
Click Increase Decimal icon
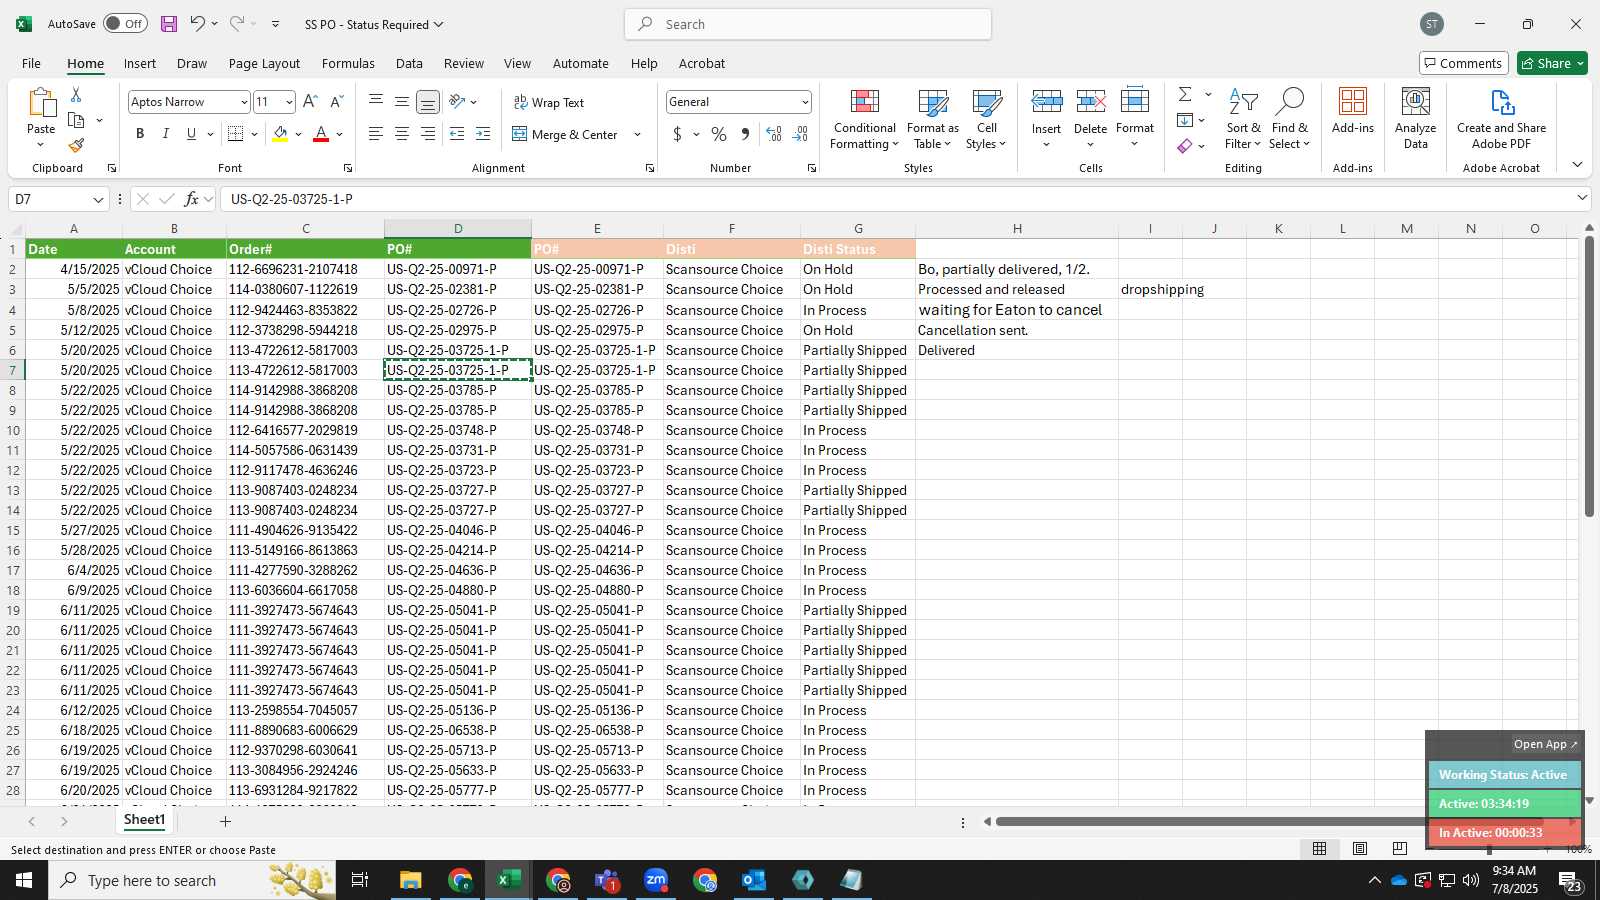click(x=774, y=134)
